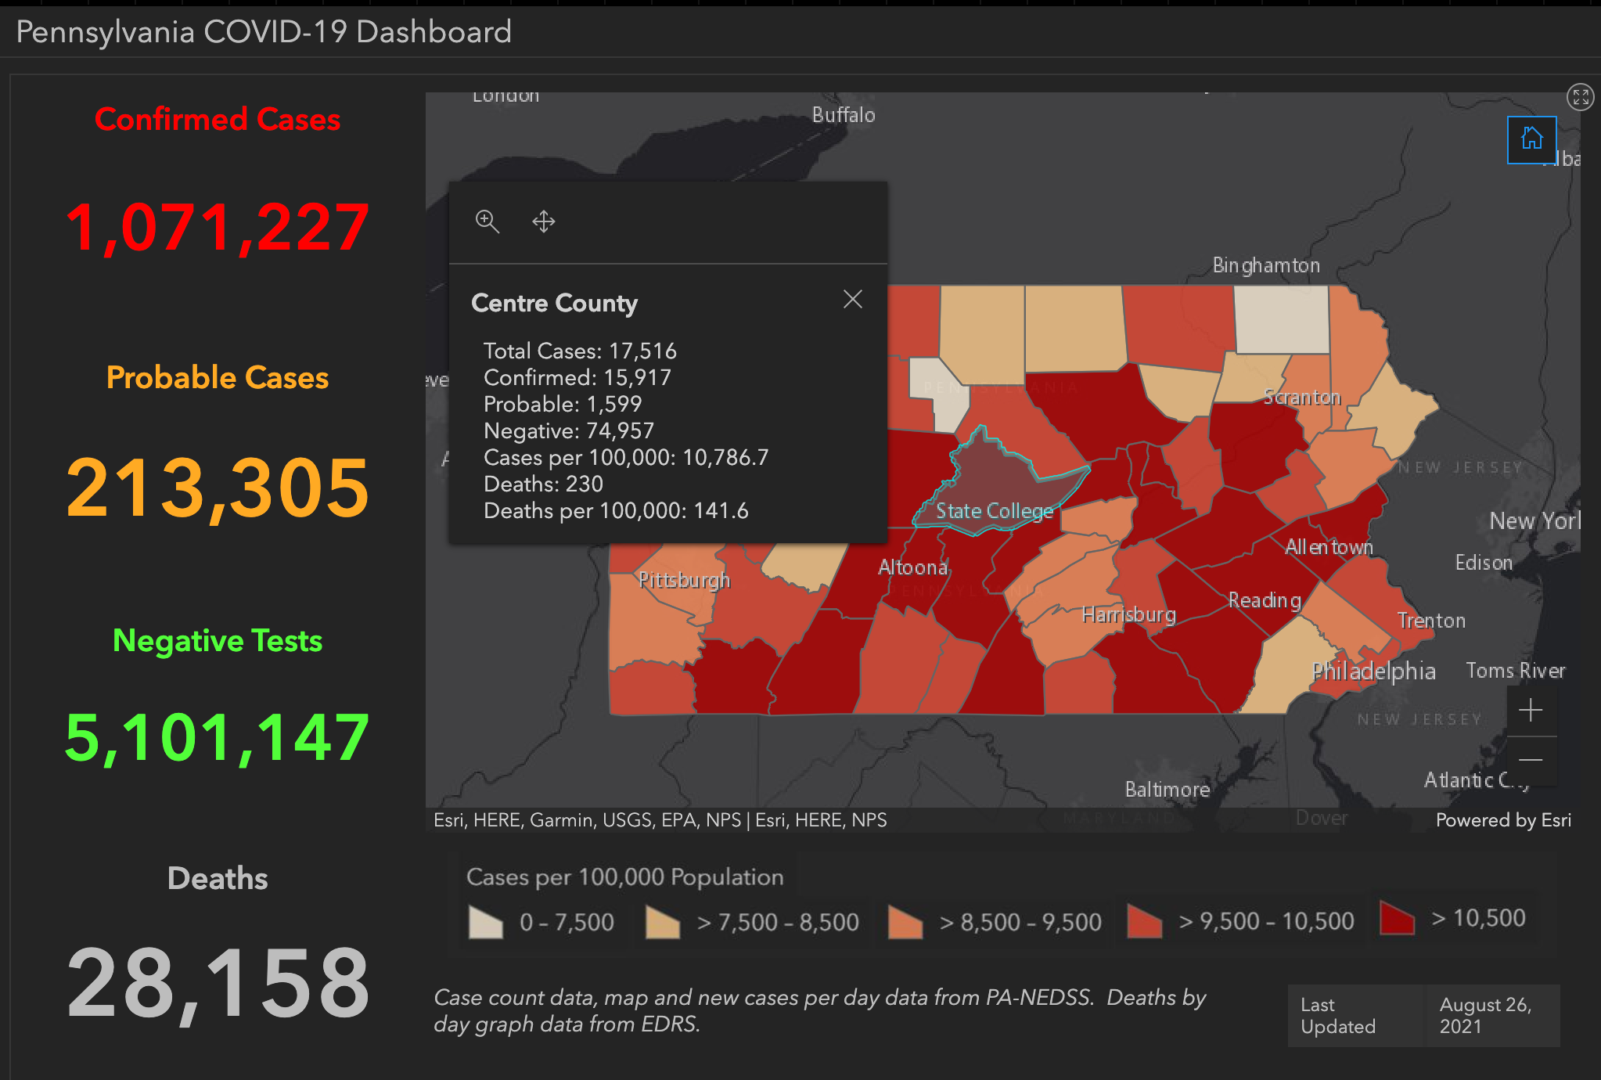Click the August 26, 2021 date

tap(1485, 1016)
